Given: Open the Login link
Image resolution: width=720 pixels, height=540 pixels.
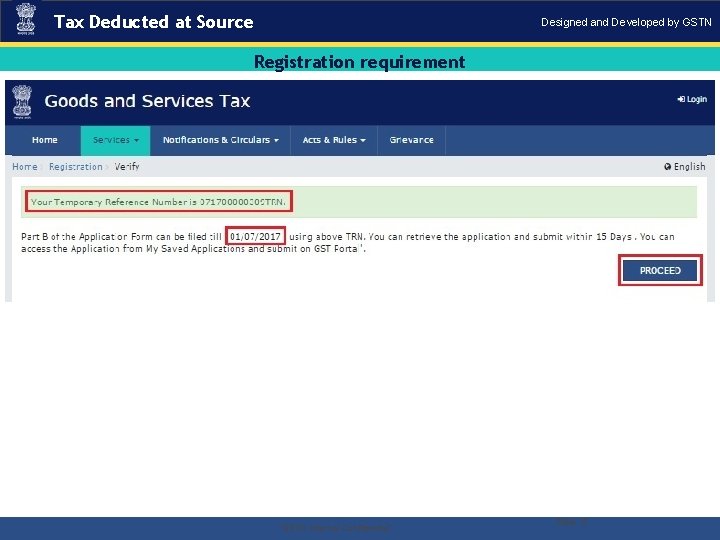Looking at the screenshot, I should 692,99.
